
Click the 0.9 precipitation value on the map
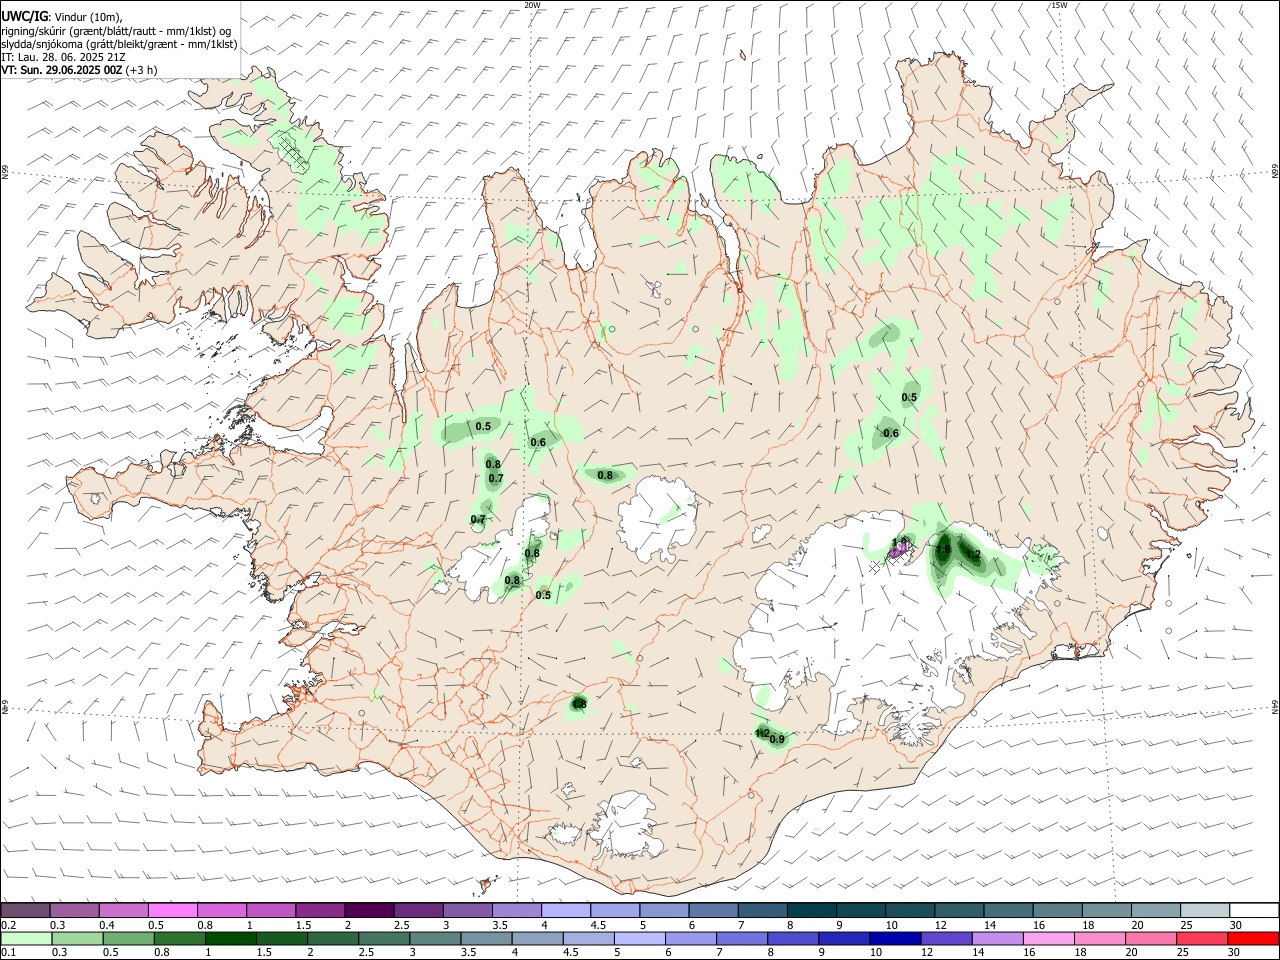(777, 739)
